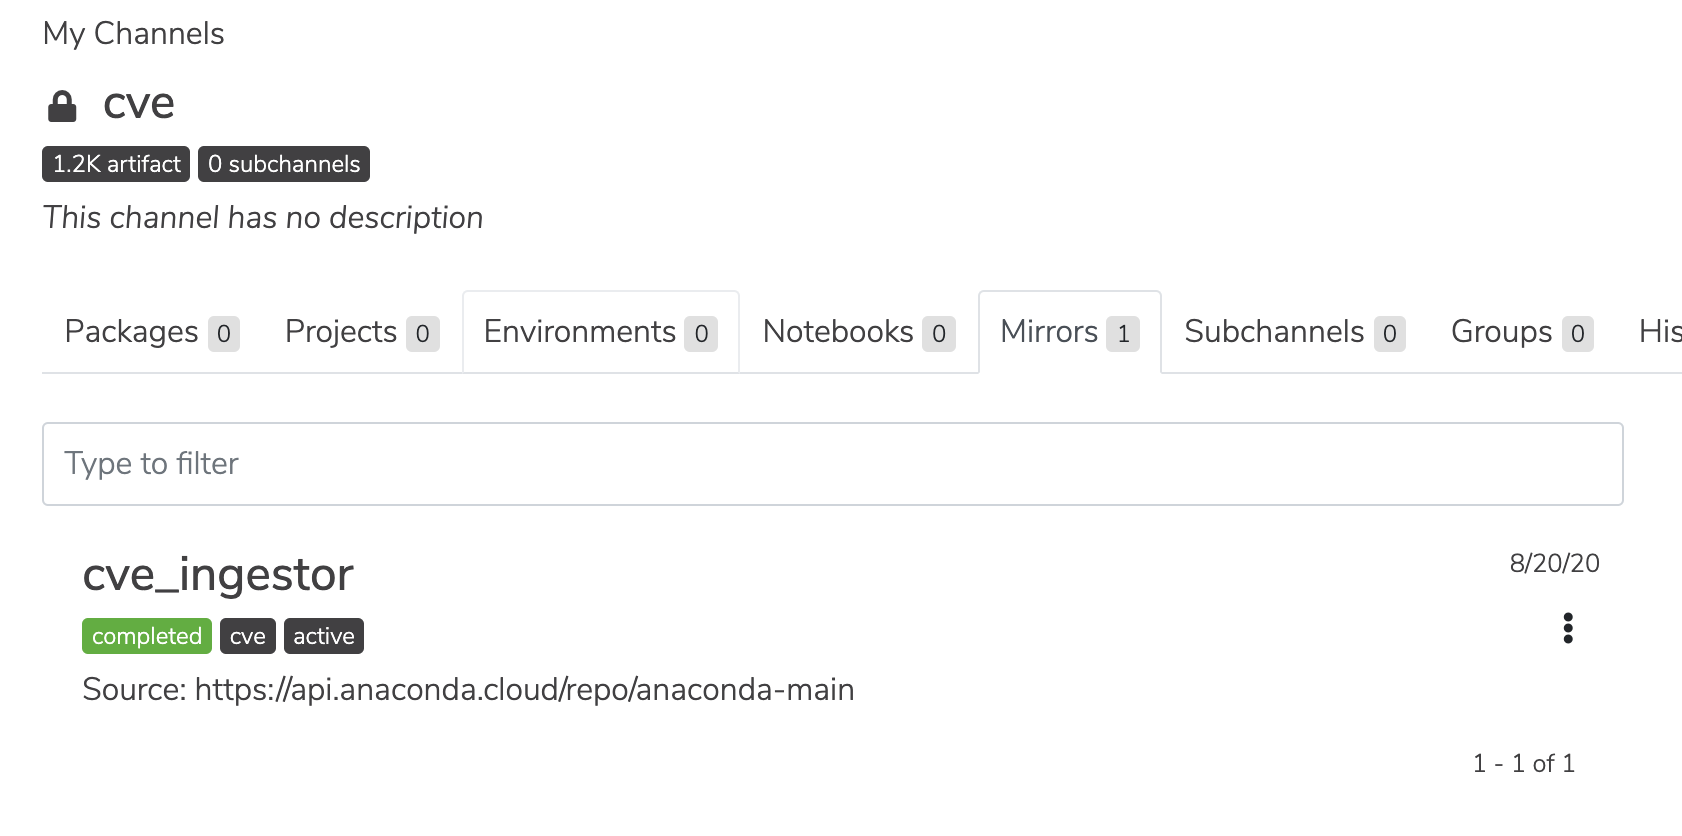The height and width of the screenshot is (836, 1682).
Task: Go to My Channels breadcrumb
Action: point(134,34)
